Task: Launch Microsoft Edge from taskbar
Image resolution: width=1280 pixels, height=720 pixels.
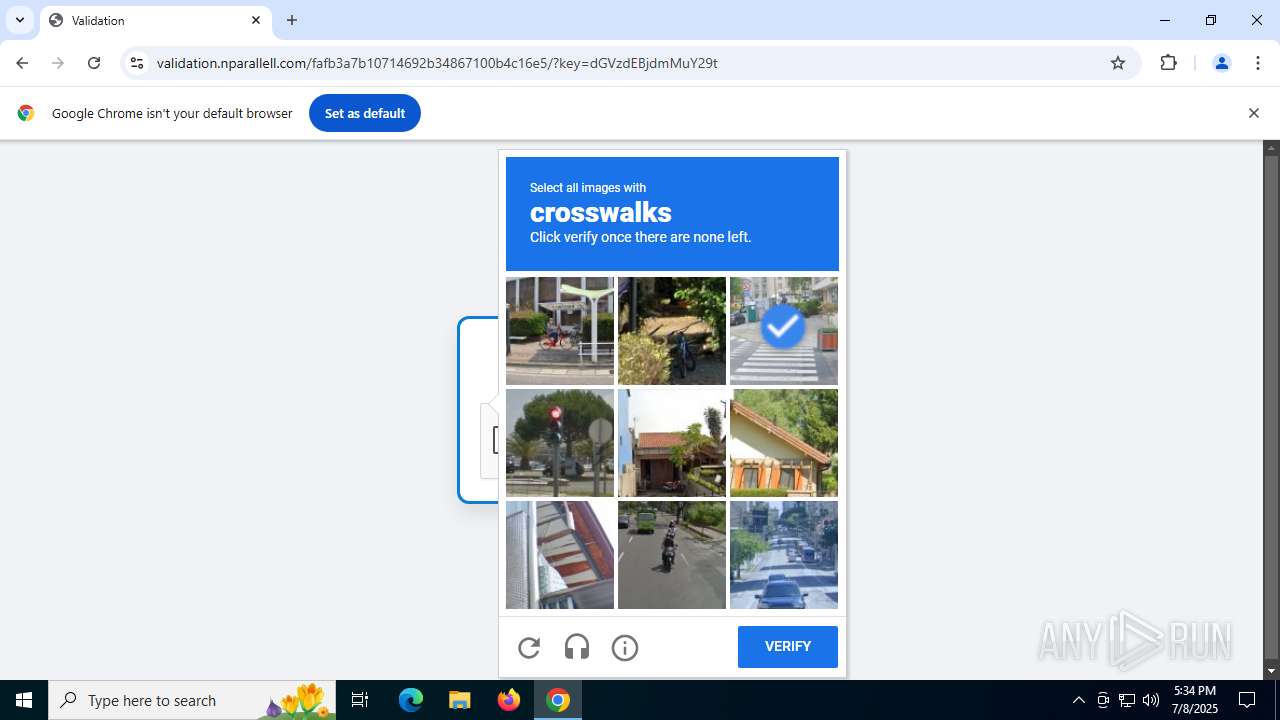Action: pos(411,700)
